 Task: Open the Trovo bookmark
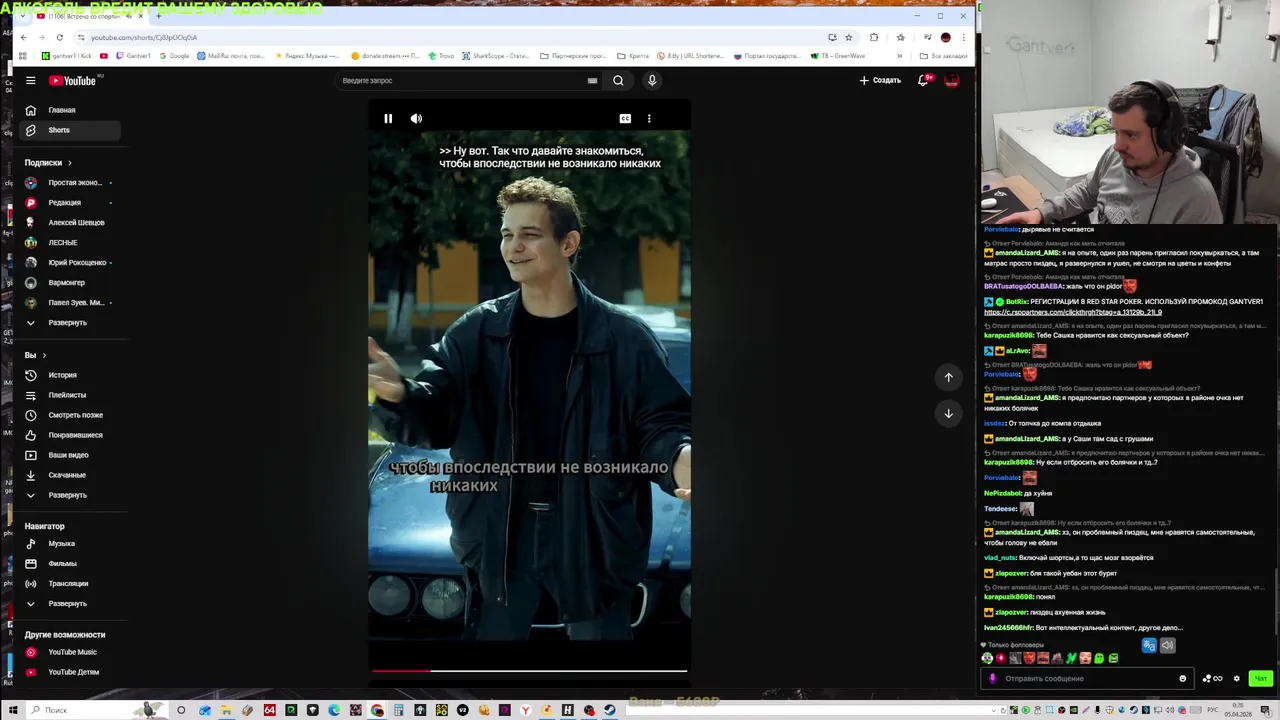pyautogui.click(x=441, y=56)
